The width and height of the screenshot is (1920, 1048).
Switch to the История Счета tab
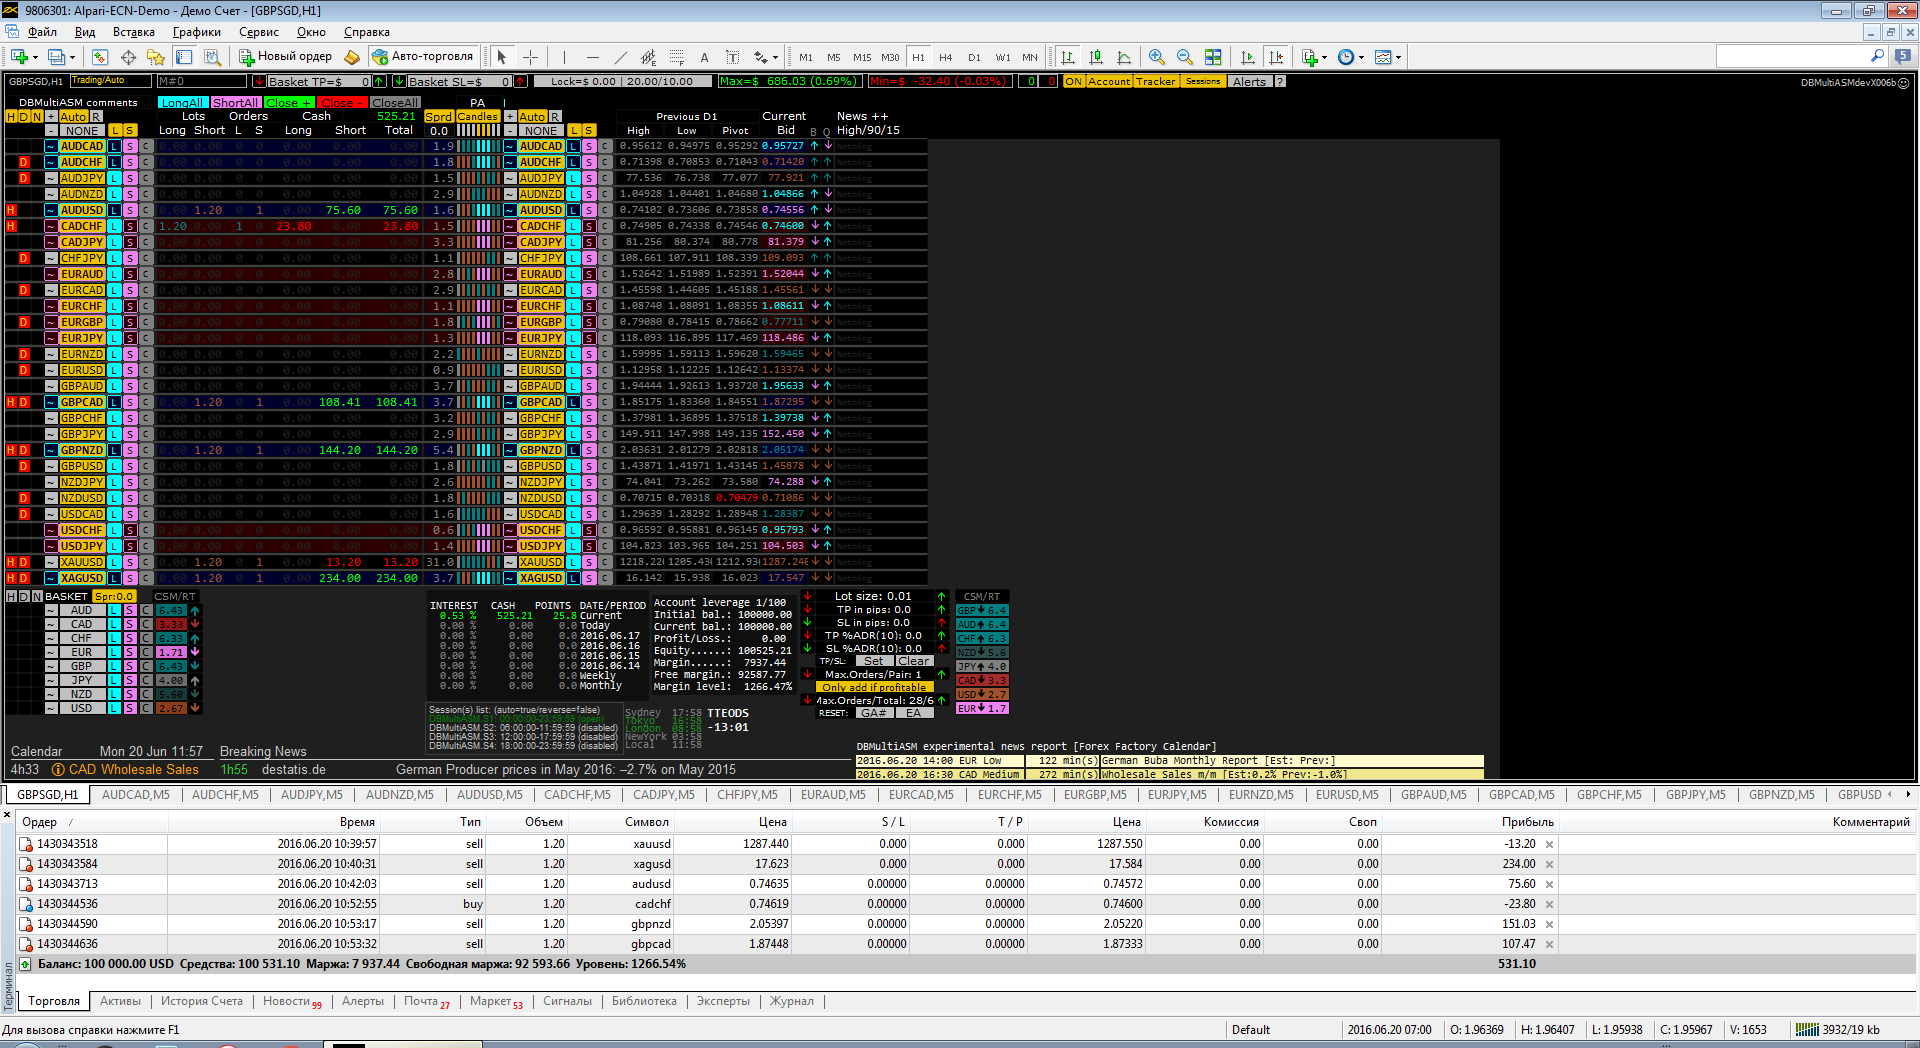pyautogui.click(x=202, y=1001)
